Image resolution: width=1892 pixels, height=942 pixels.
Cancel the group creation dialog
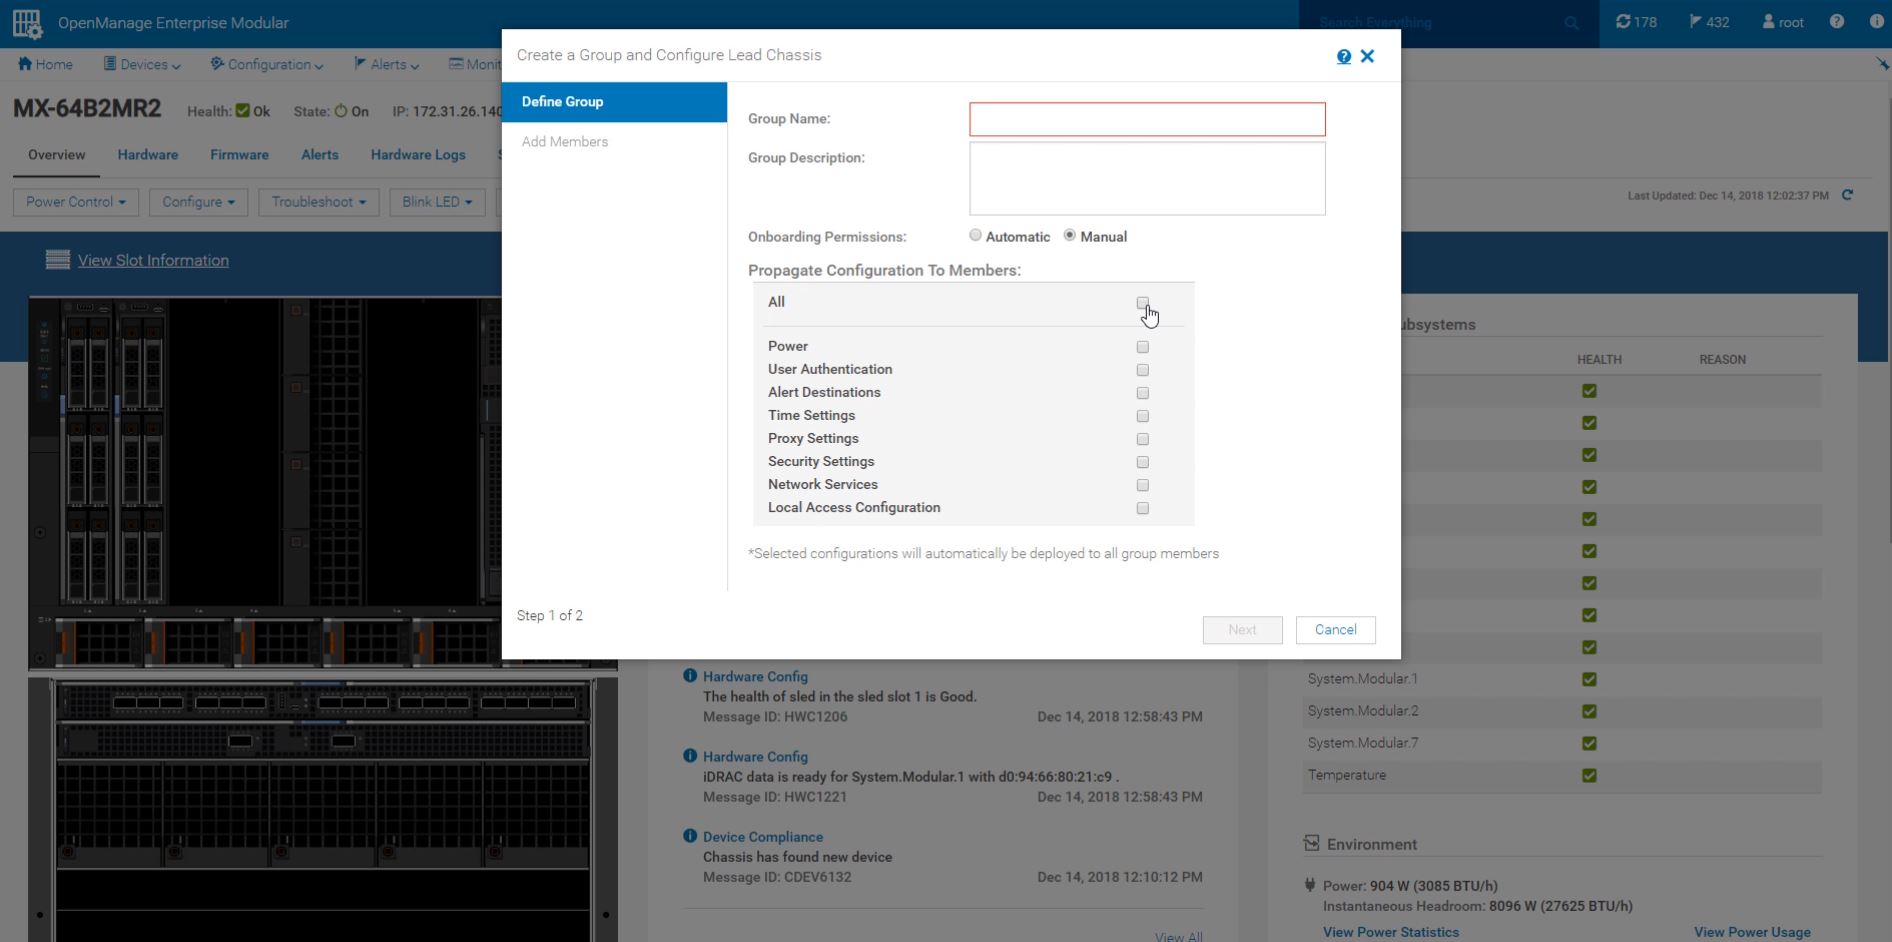1336,630
